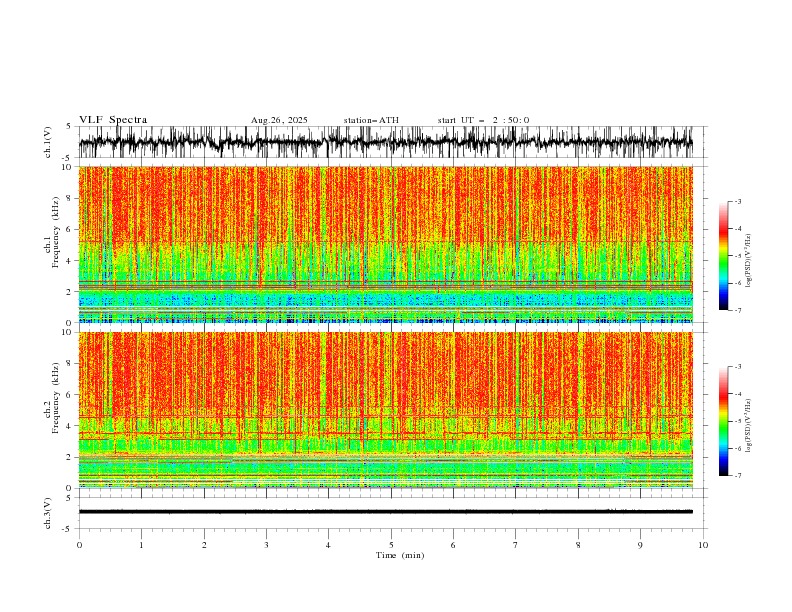The height and width of the screenshot is (612, 792).
Task: Select the ch.2 lower color scale bar
Action: (724, 421)
